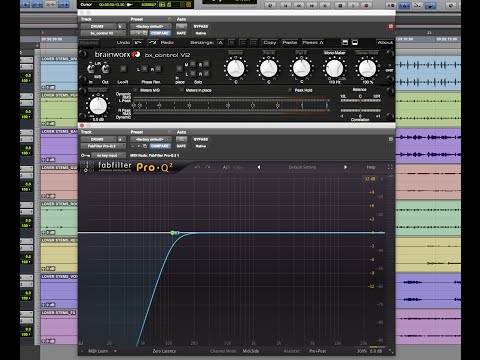The image size is (480, 360).
Task: Click the Mono-Maker knob at 110 Hz
Action: tap(334, 68)
